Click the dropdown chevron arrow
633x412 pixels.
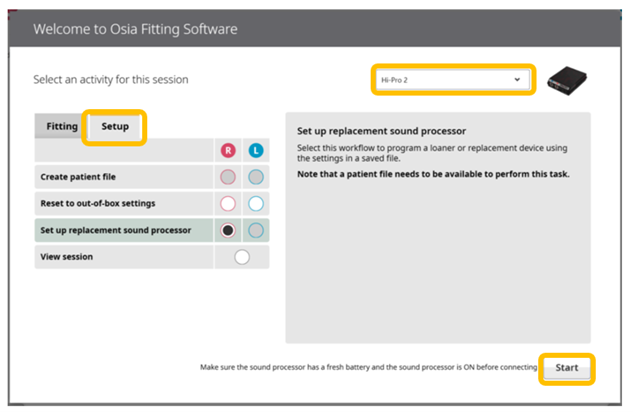[517, 79]
